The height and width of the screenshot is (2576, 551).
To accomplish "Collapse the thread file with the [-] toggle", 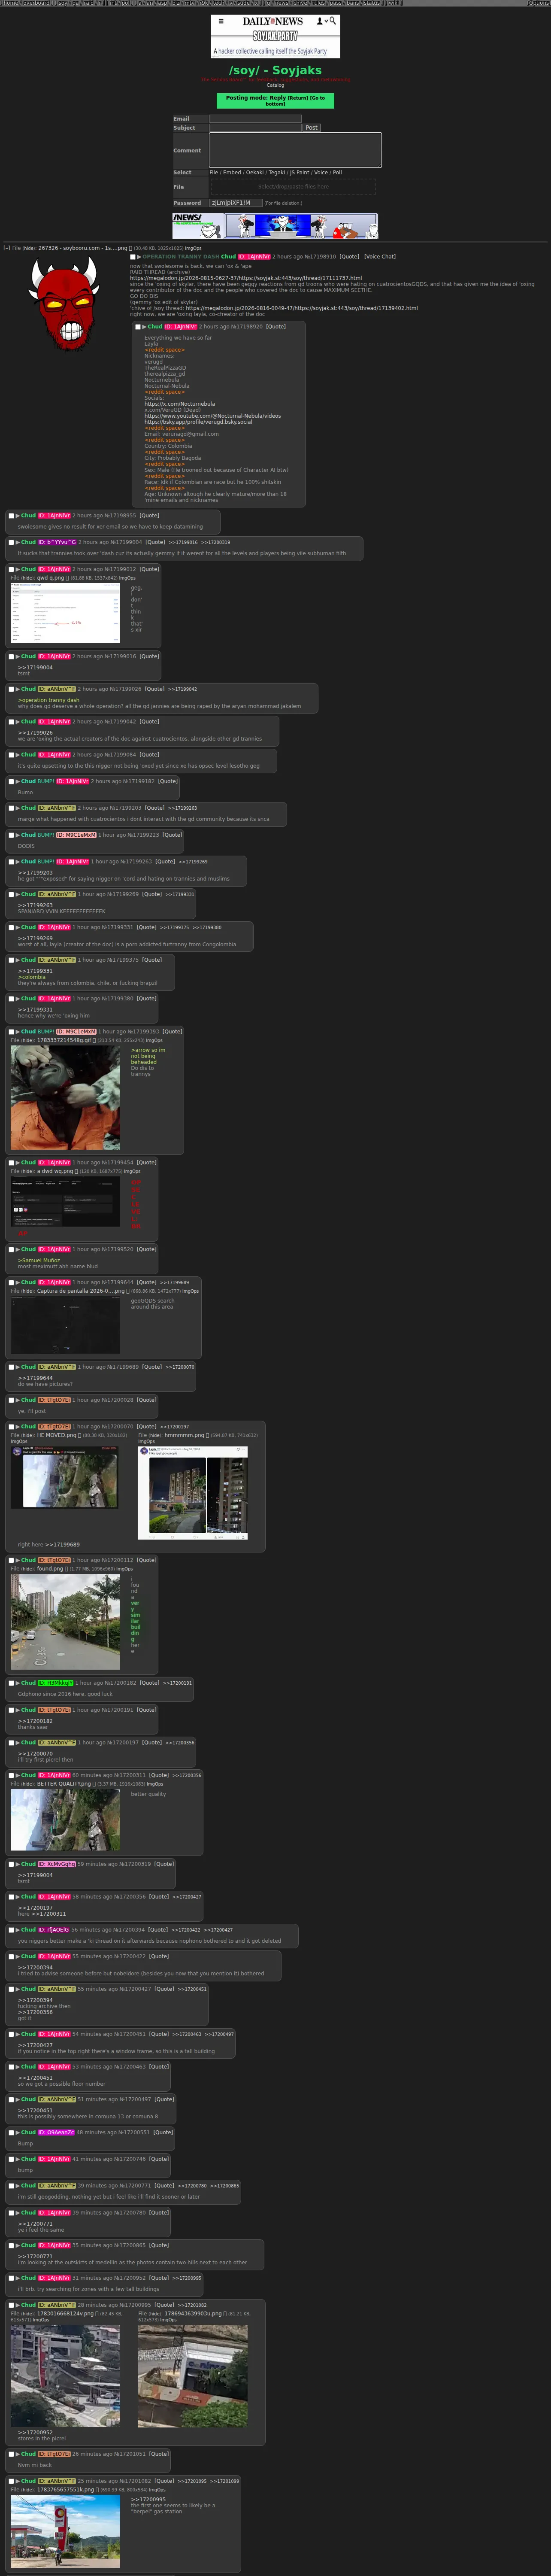I will coord(6,248).
